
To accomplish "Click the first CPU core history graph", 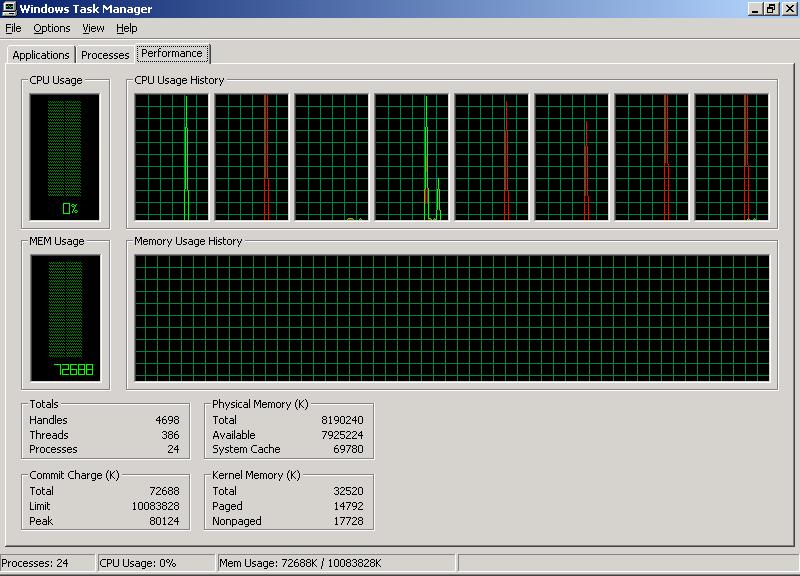I will coord(170,155).
